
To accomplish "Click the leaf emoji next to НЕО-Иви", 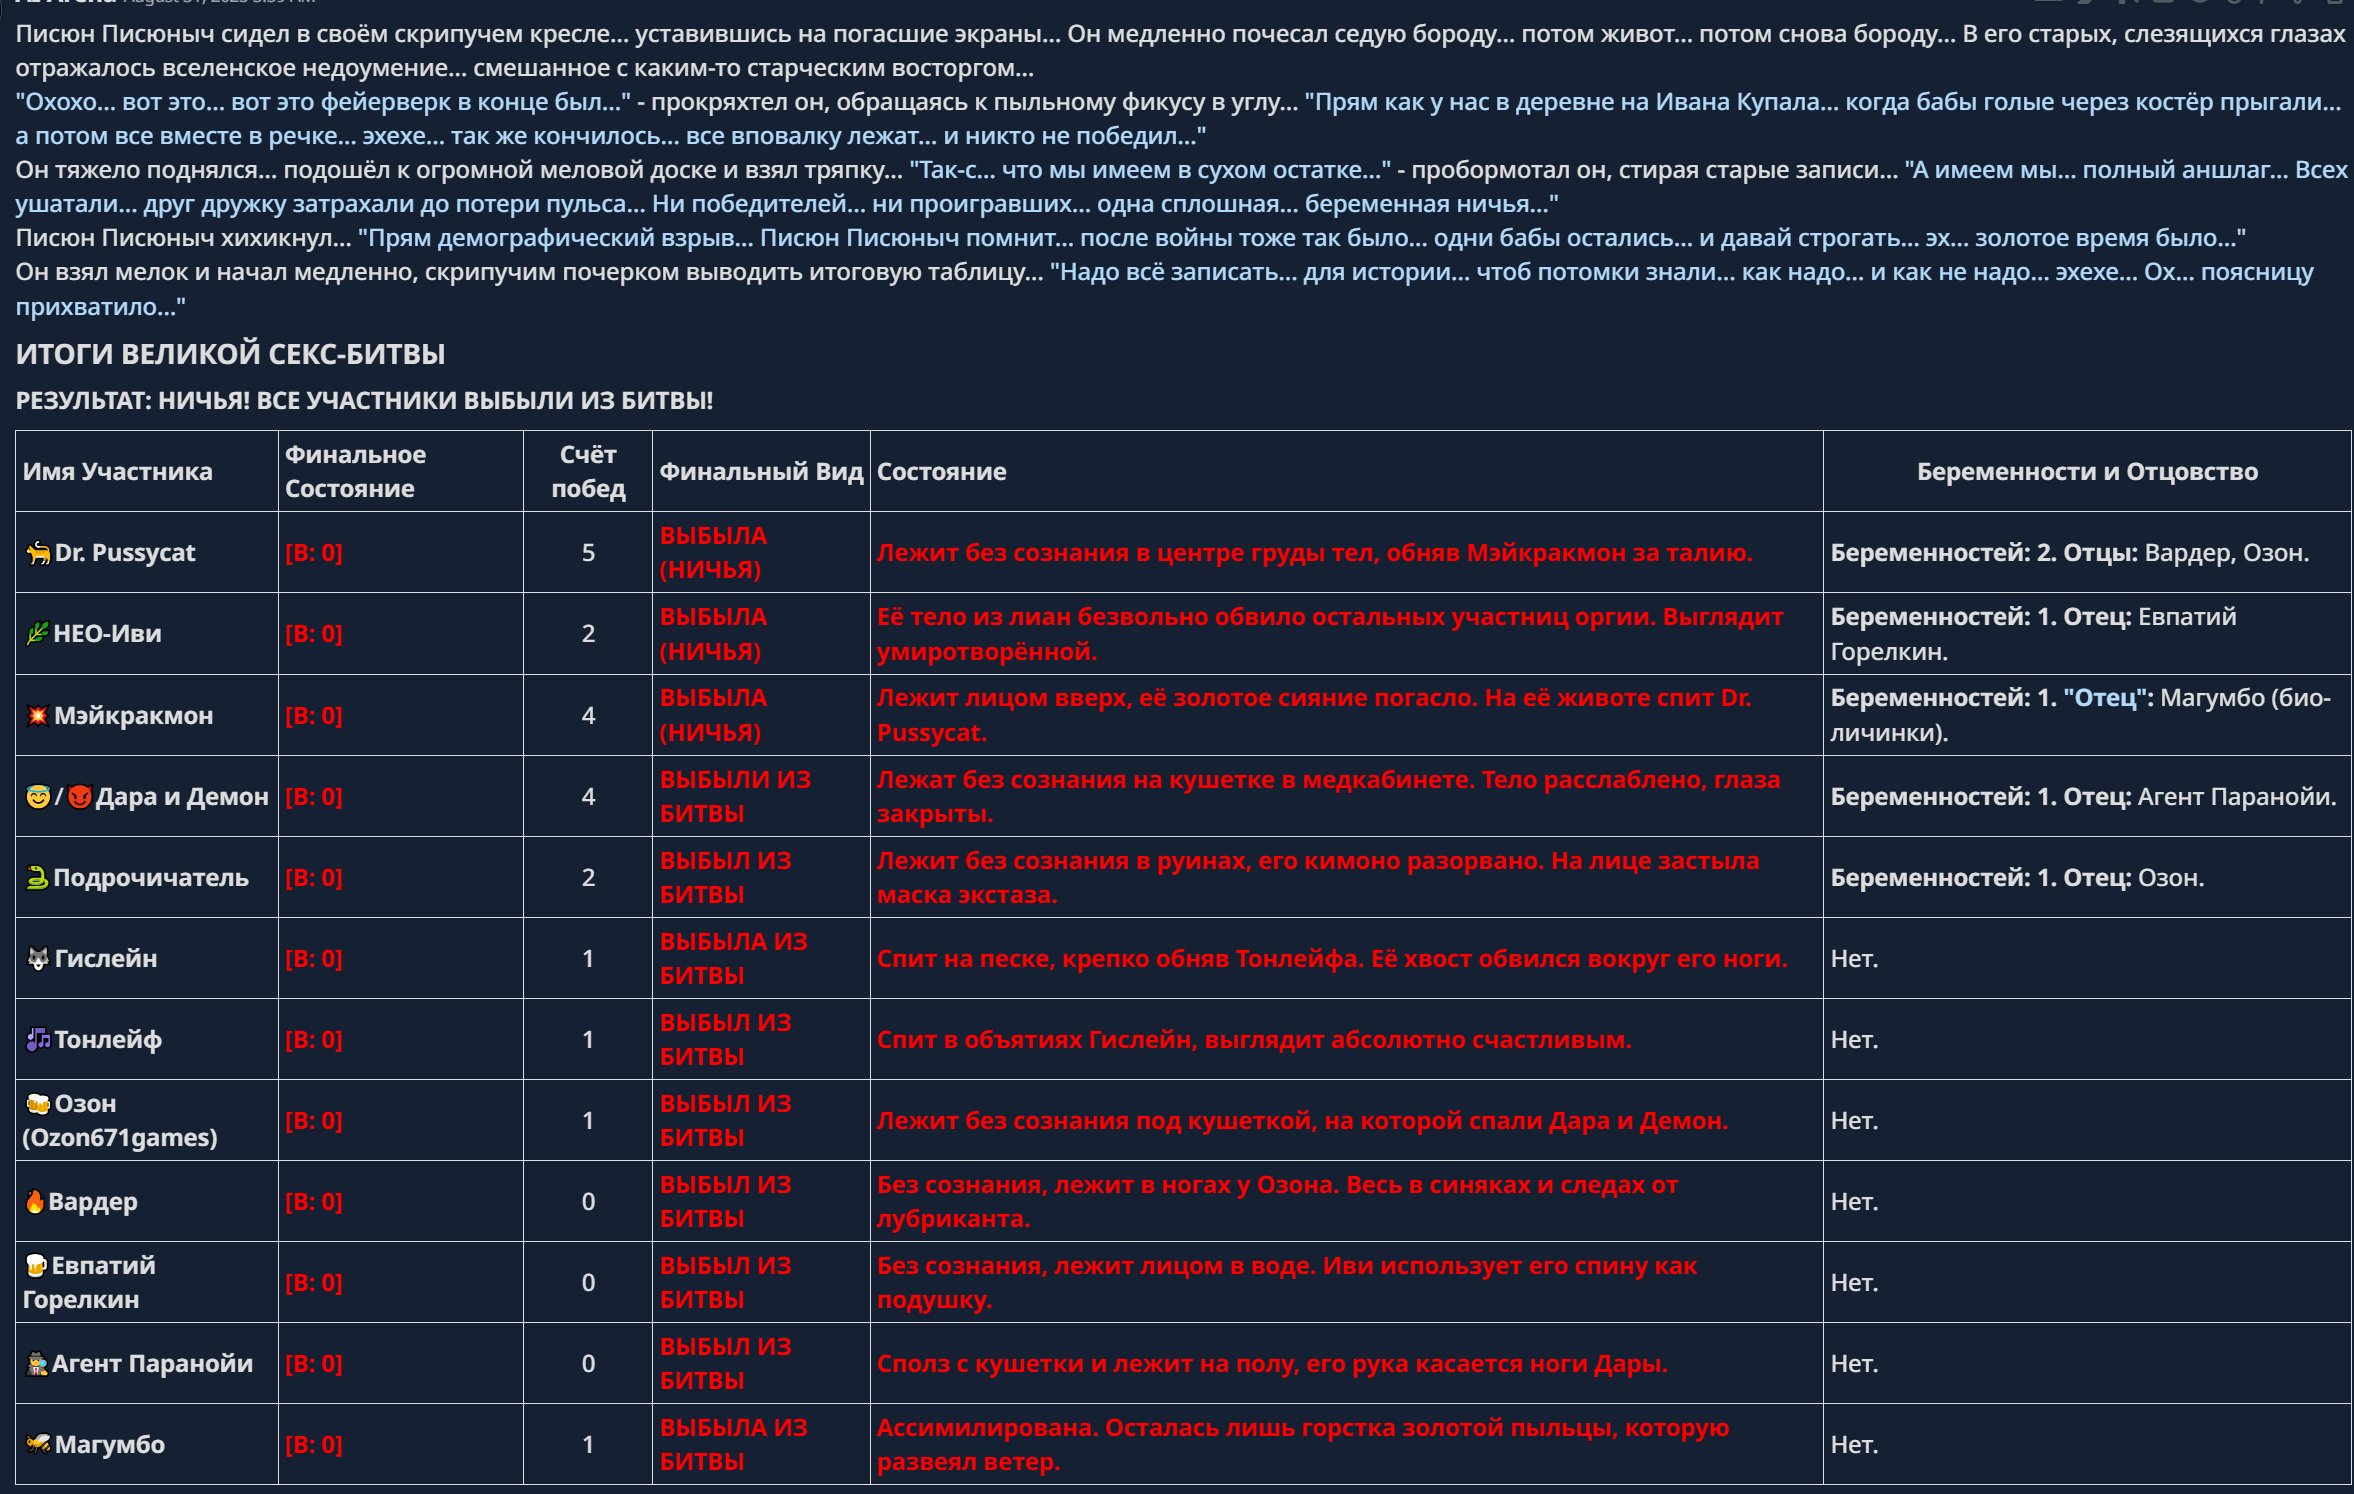I will (x=37, y=634).
